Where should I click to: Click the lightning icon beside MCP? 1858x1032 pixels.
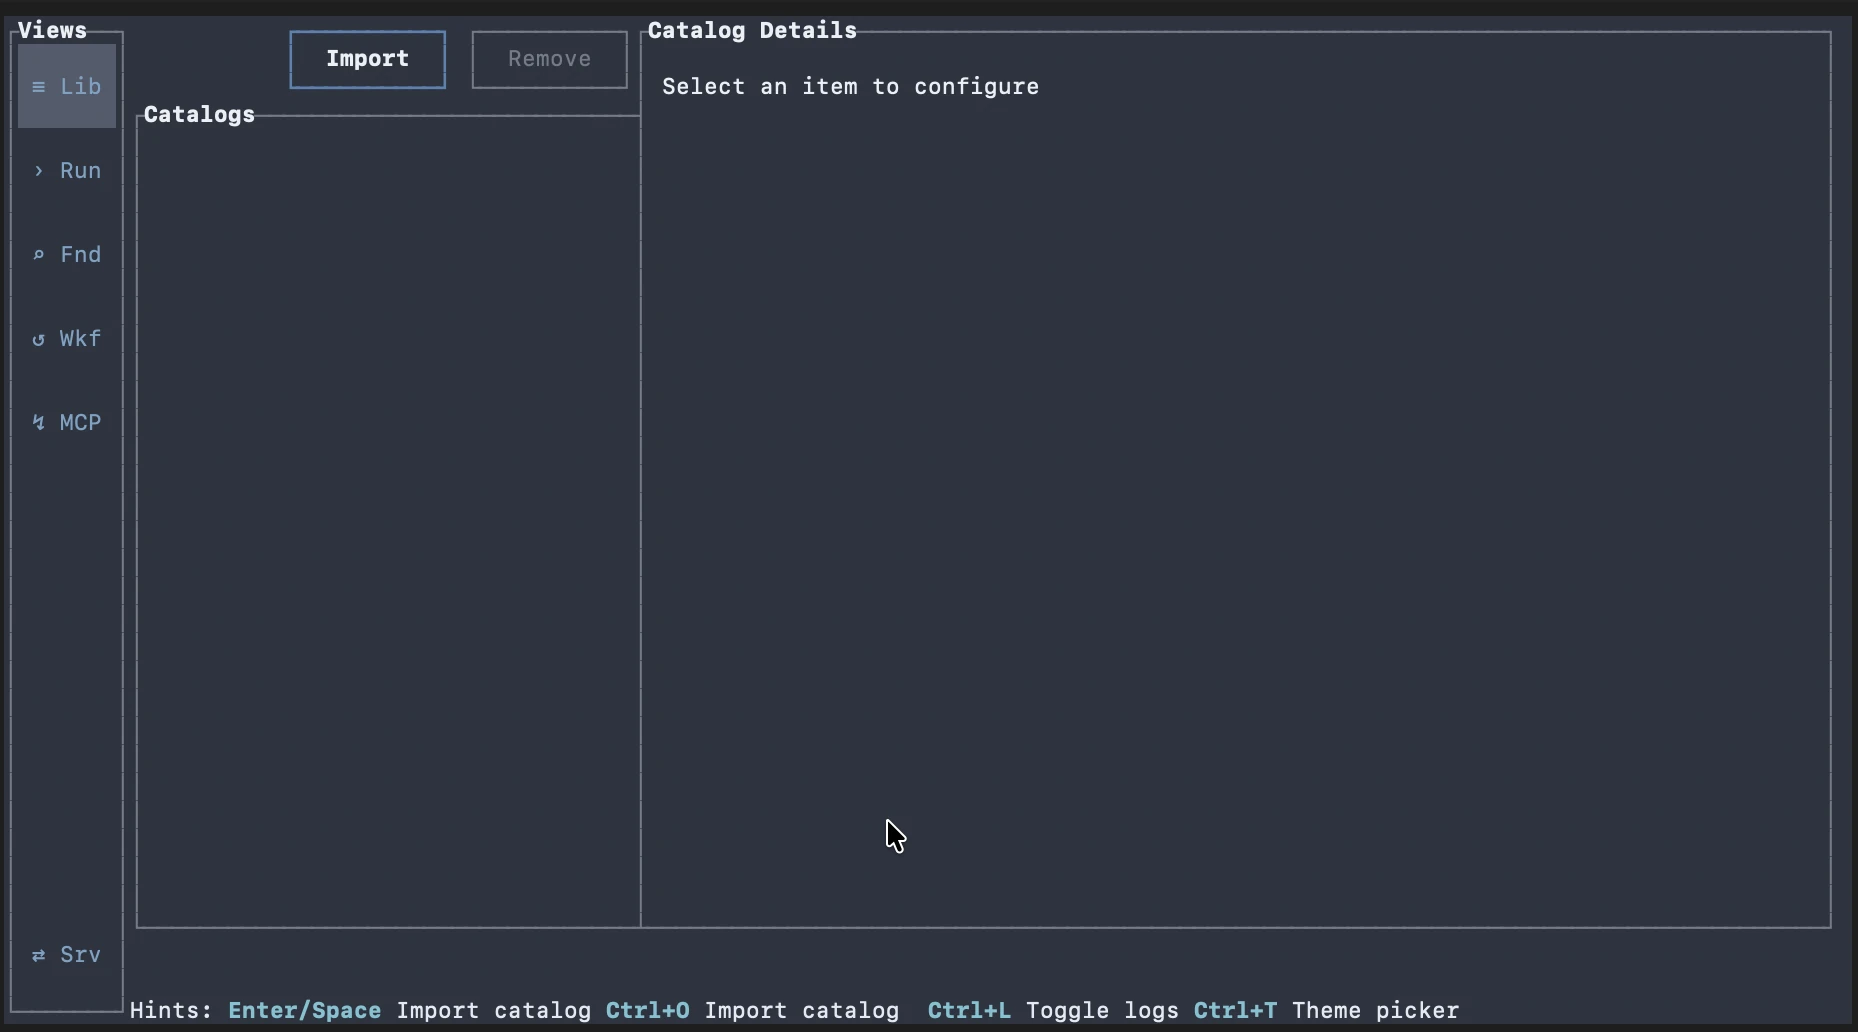coord(38,421)
